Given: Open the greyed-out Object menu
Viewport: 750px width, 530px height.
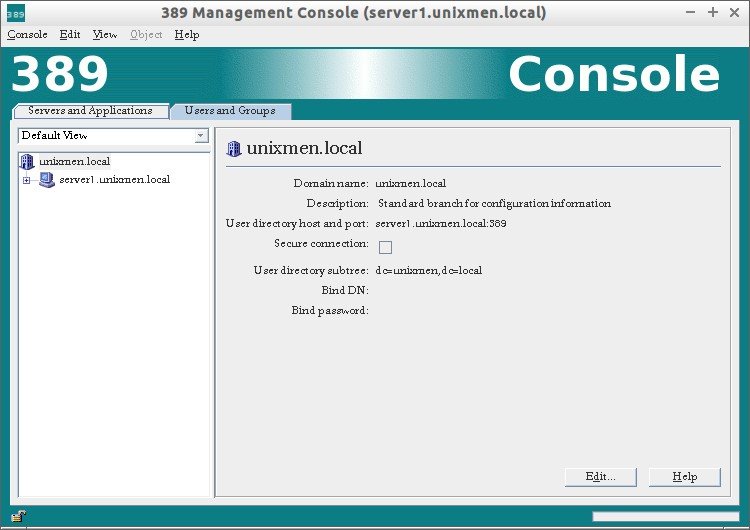Looking at the screenshot, I should click(146, 34).
